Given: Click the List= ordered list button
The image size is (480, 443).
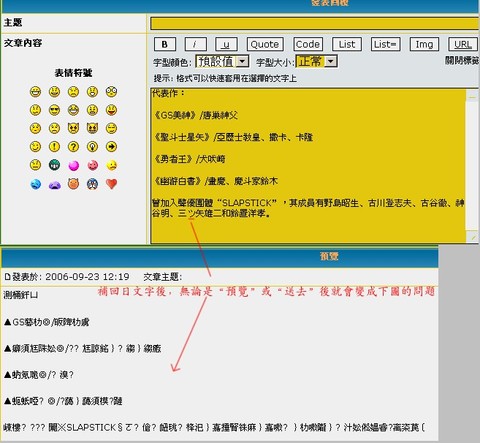Looking at the screenshot, I should point(385,44).
